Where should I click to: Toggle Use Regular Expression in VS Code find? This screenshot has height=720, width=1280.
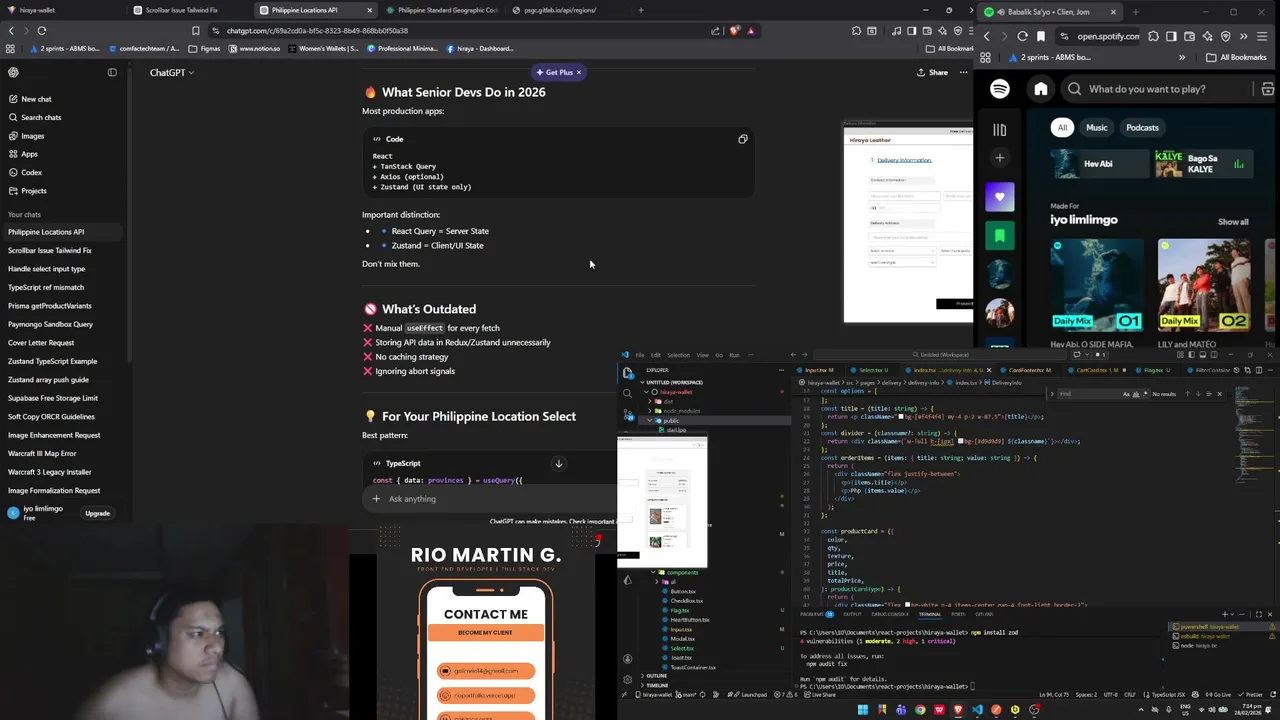1145,394
